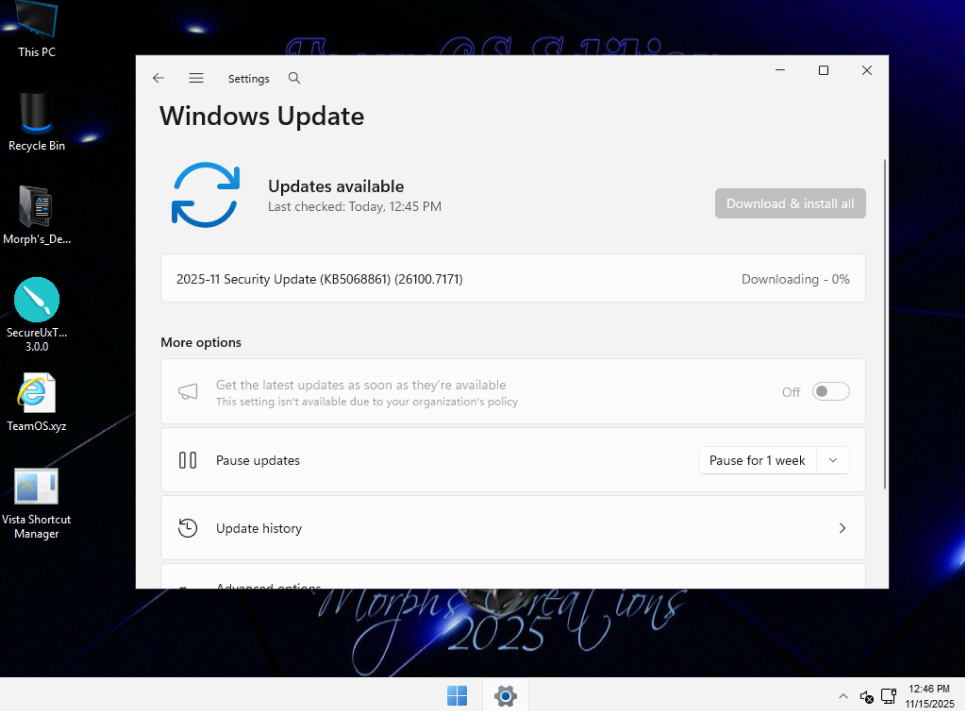
Task: Click the search magnifier icon in Settings
Action: click(294, 78)
